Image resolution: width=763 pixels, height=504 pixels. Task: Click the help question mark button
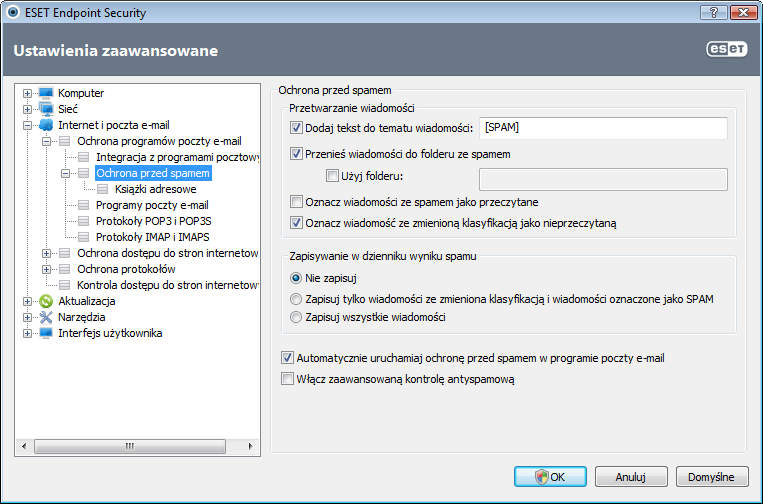click(713, 12)
